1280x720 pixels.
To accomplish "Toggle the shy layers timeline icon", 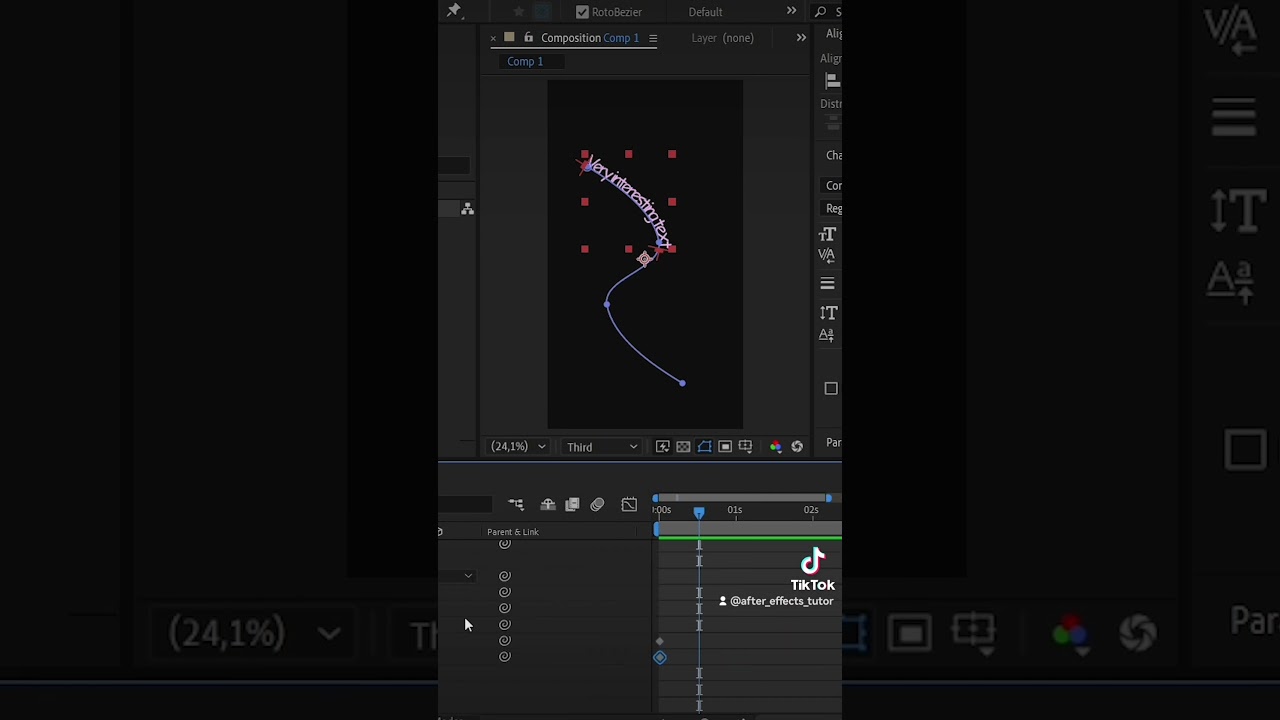I will (x=548, y=505).
